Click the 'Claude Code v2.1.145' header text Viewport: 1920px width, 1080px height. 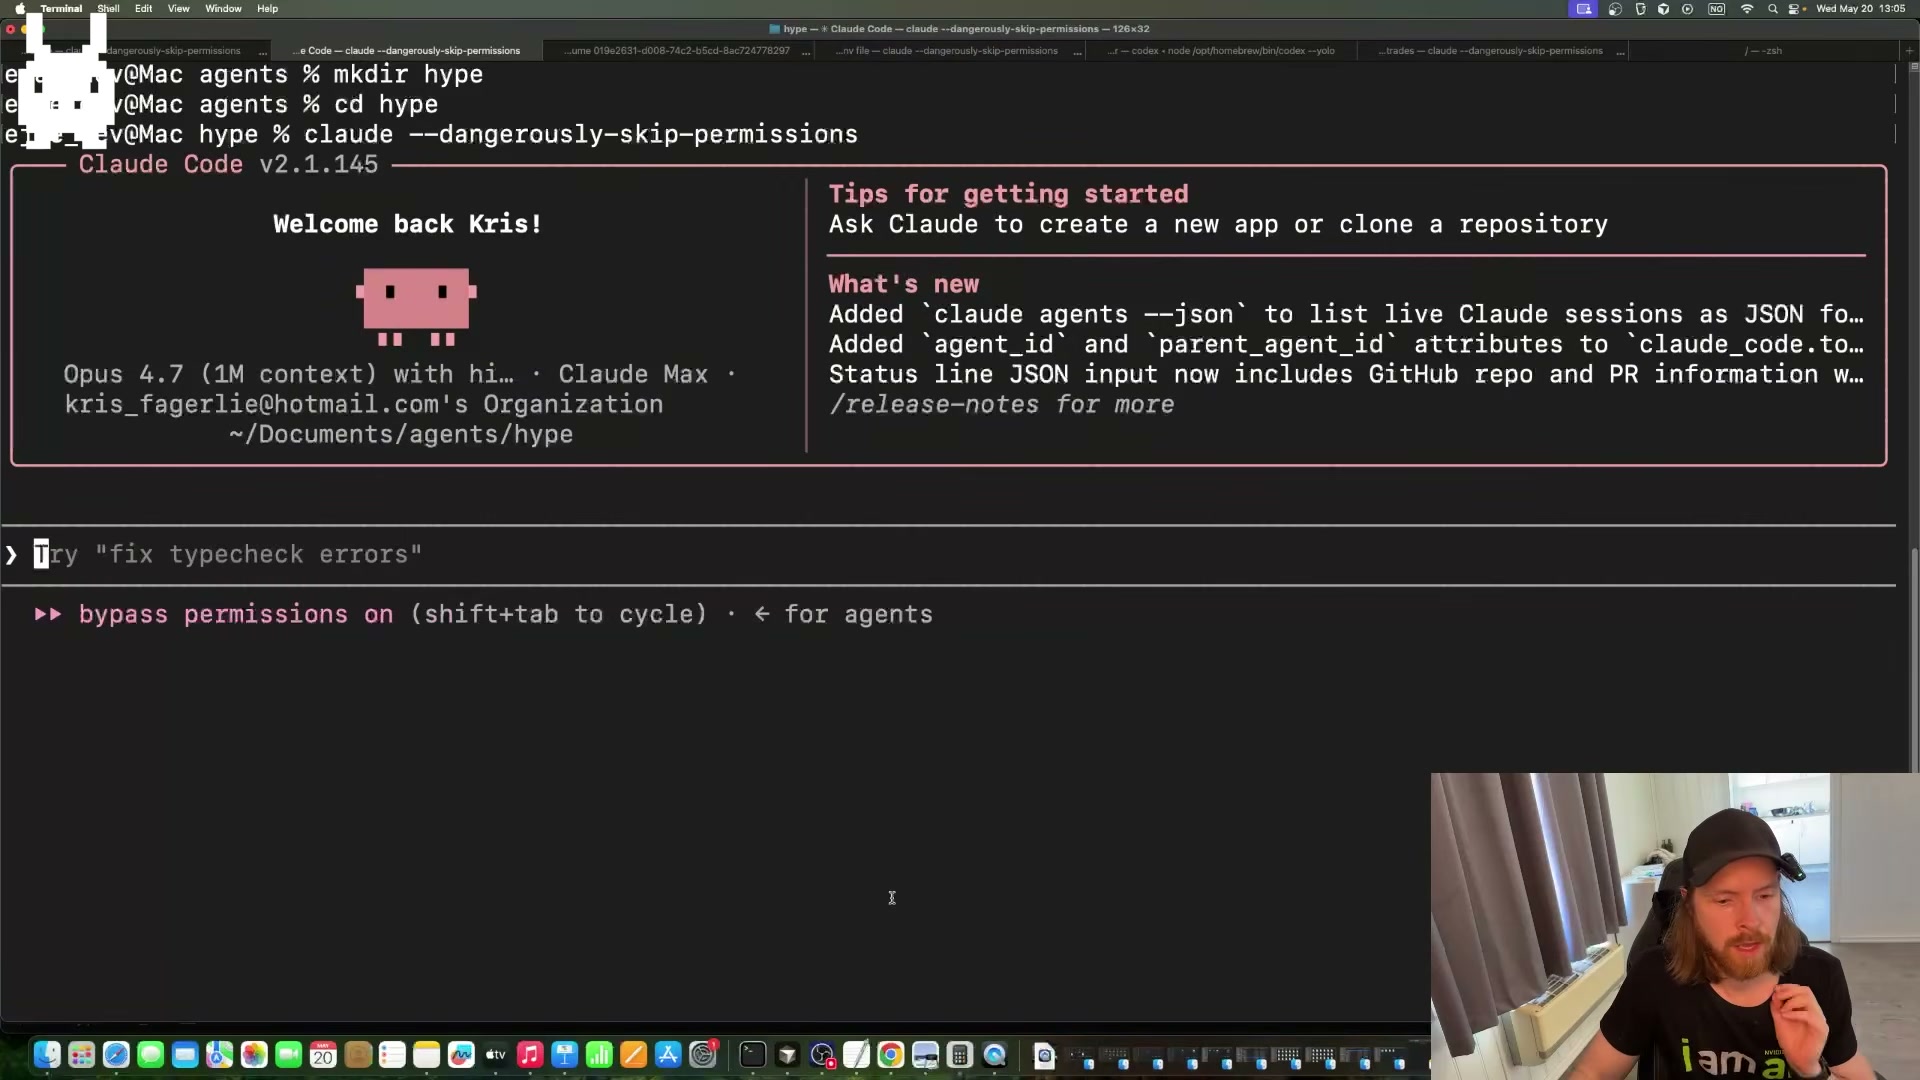(228, 164)
